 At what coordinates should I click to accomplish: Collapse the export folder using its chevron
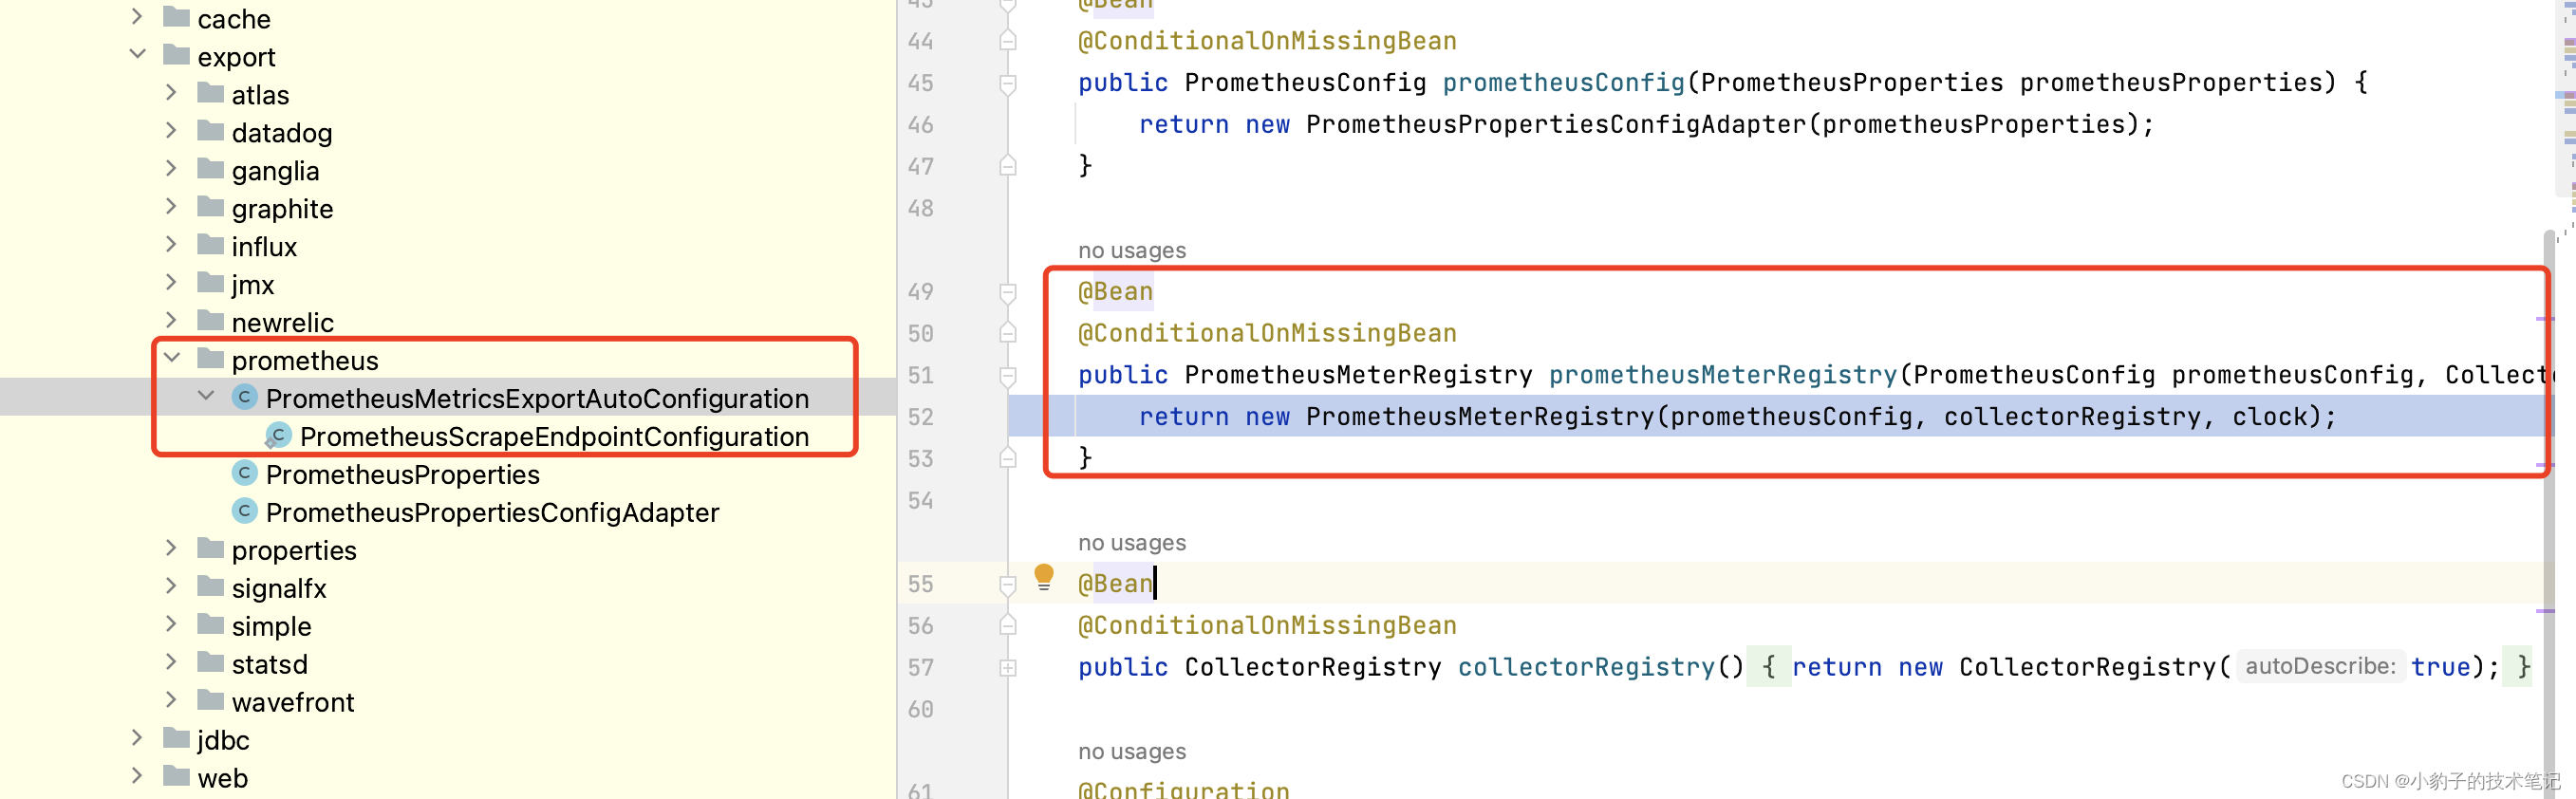point(137,54)
